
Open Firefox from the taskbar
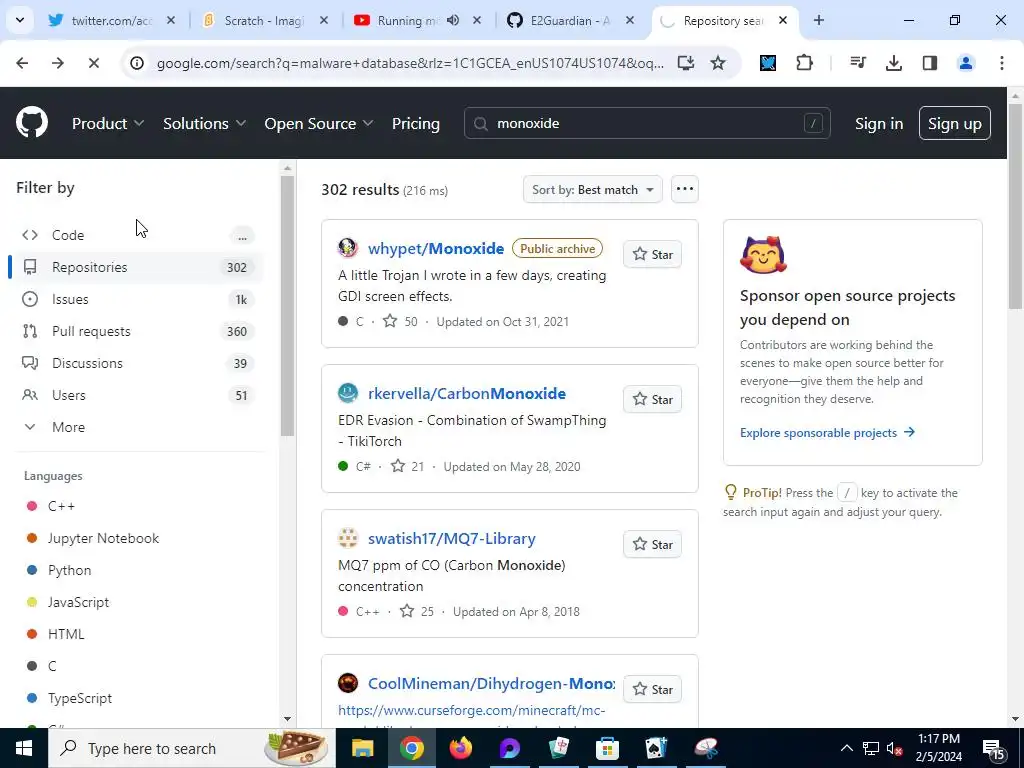[460, 748]
